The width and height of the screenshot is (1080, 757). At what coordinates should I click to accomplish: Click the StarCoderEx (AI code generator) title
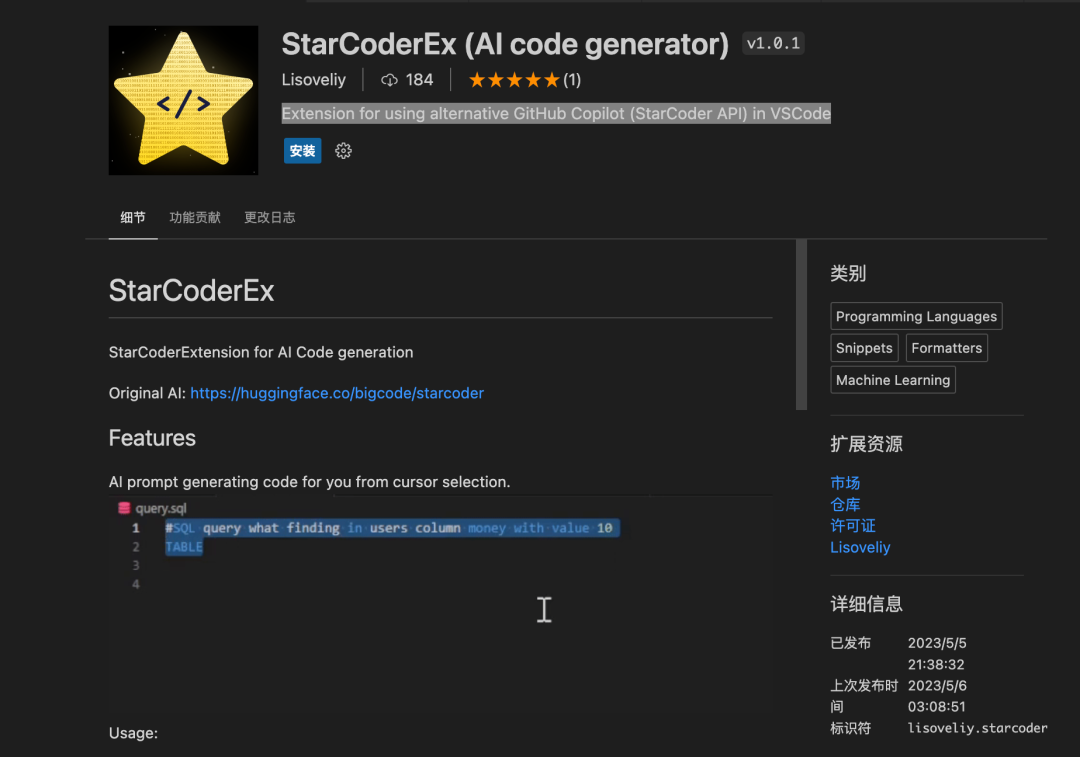pyautogui.click(x=505, y=44)
